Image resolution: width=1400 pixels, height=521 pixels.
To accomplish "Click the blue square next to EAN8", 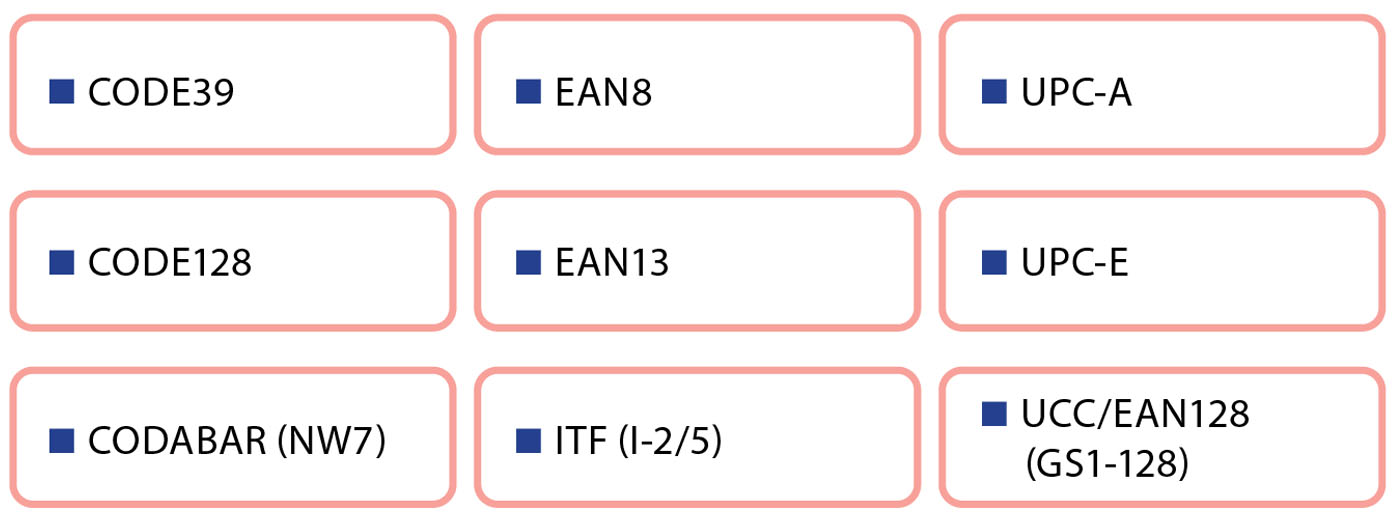I will tap(529, 92).
